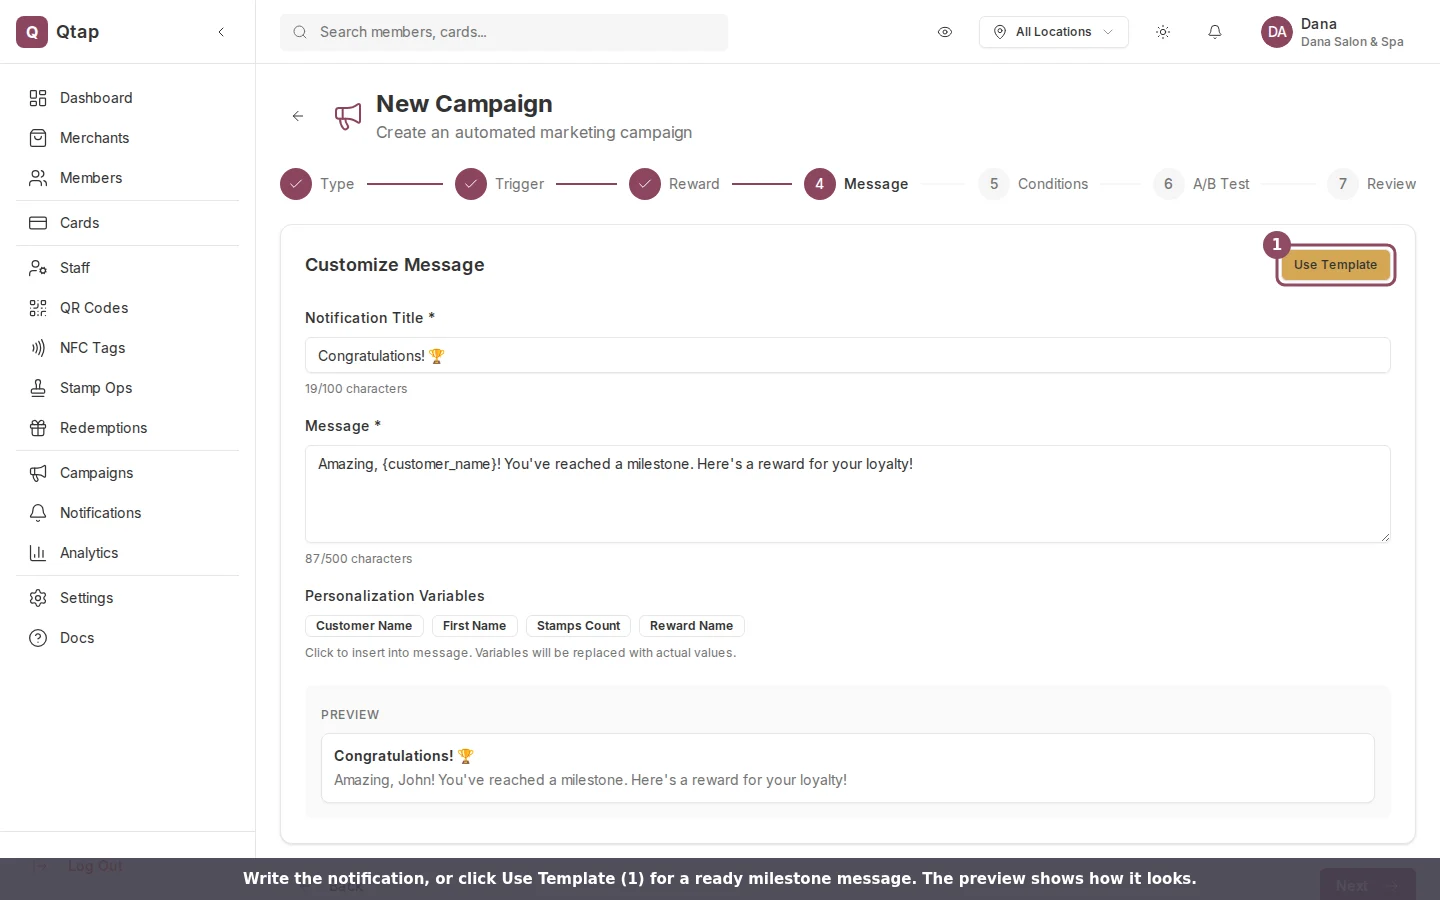Click the Campaigns sidebar label
1440x900 pixels.
[x=97, y=473]
